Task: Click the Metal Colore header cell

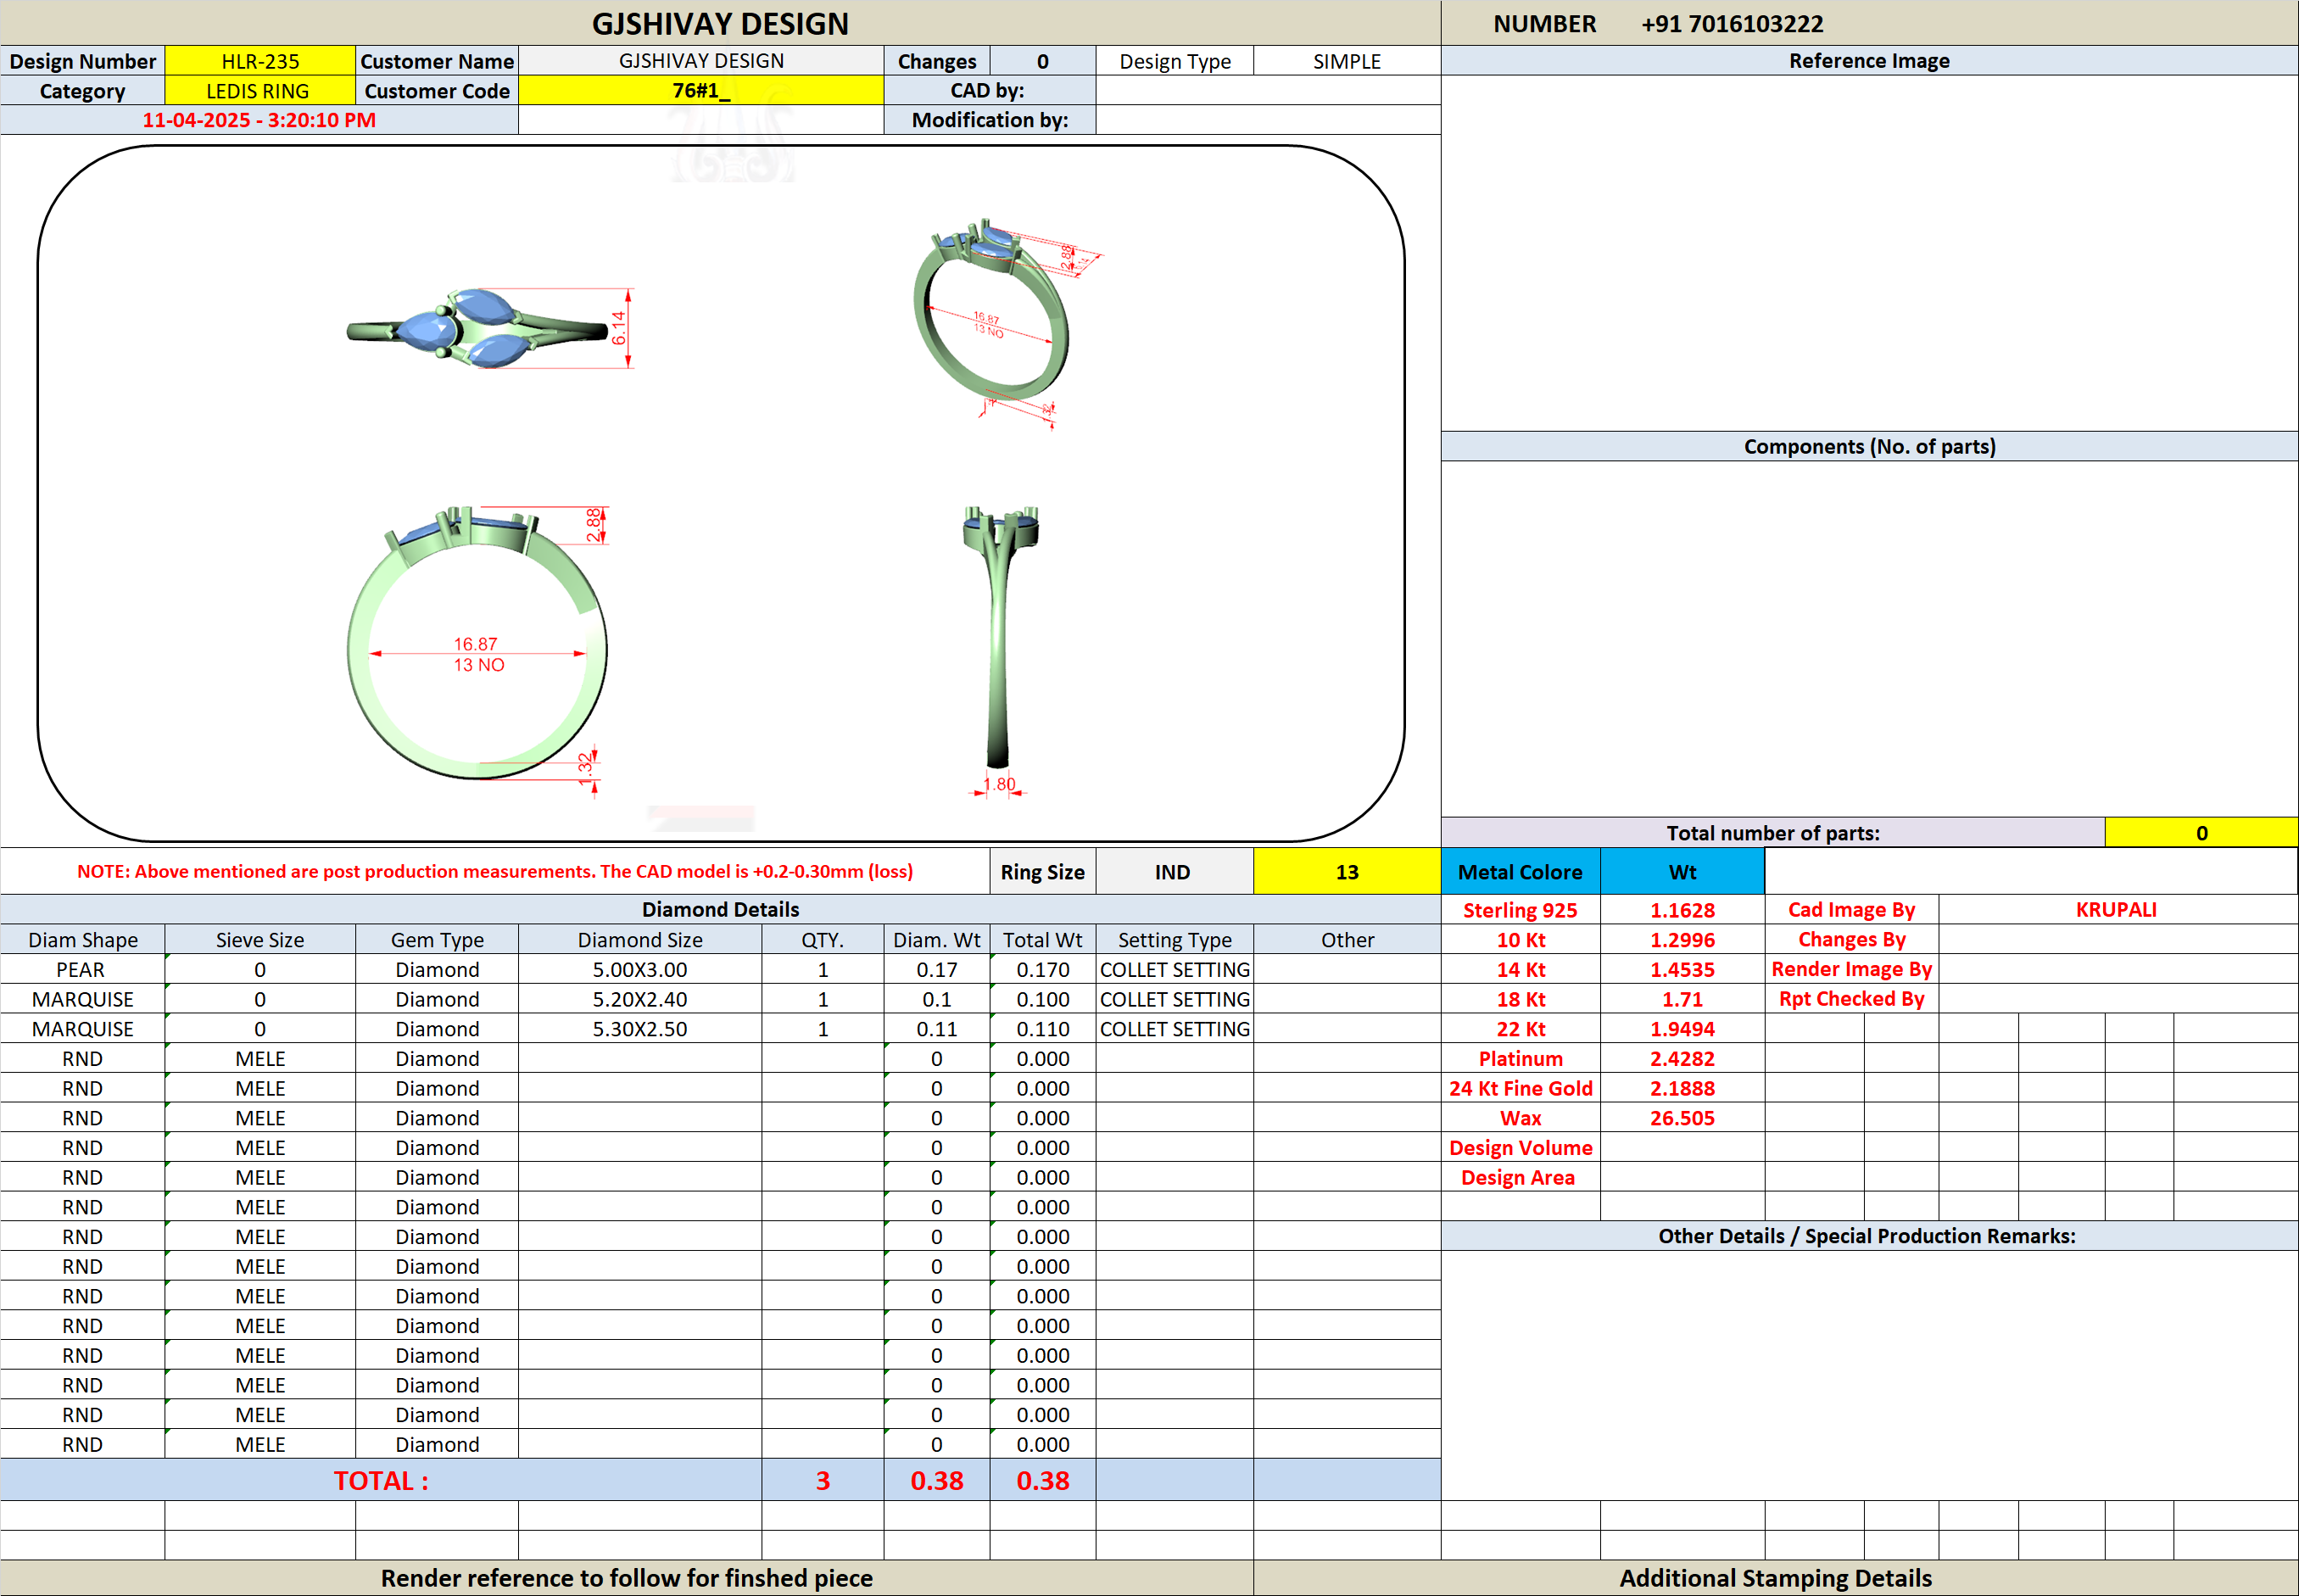Action: pyautogui.click(x=1520, y=872)
